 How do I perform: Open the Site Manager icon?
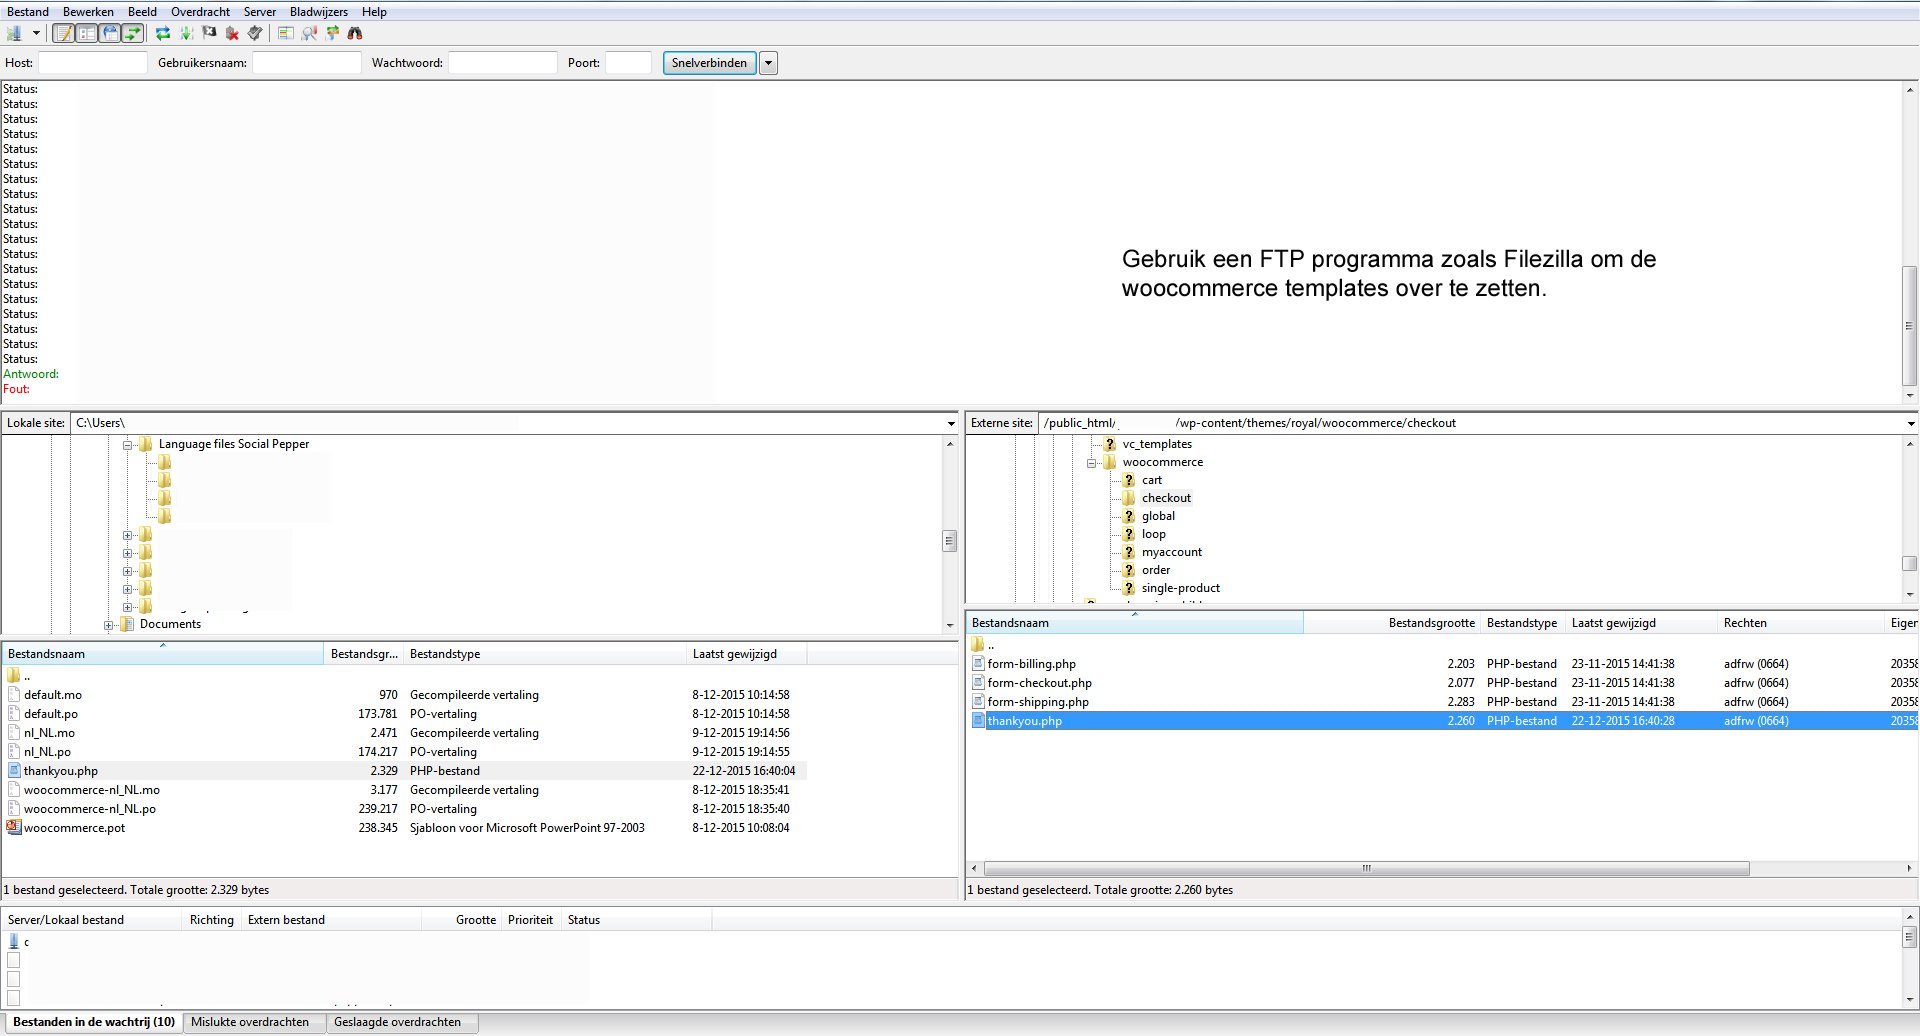(x=14, y=33)
